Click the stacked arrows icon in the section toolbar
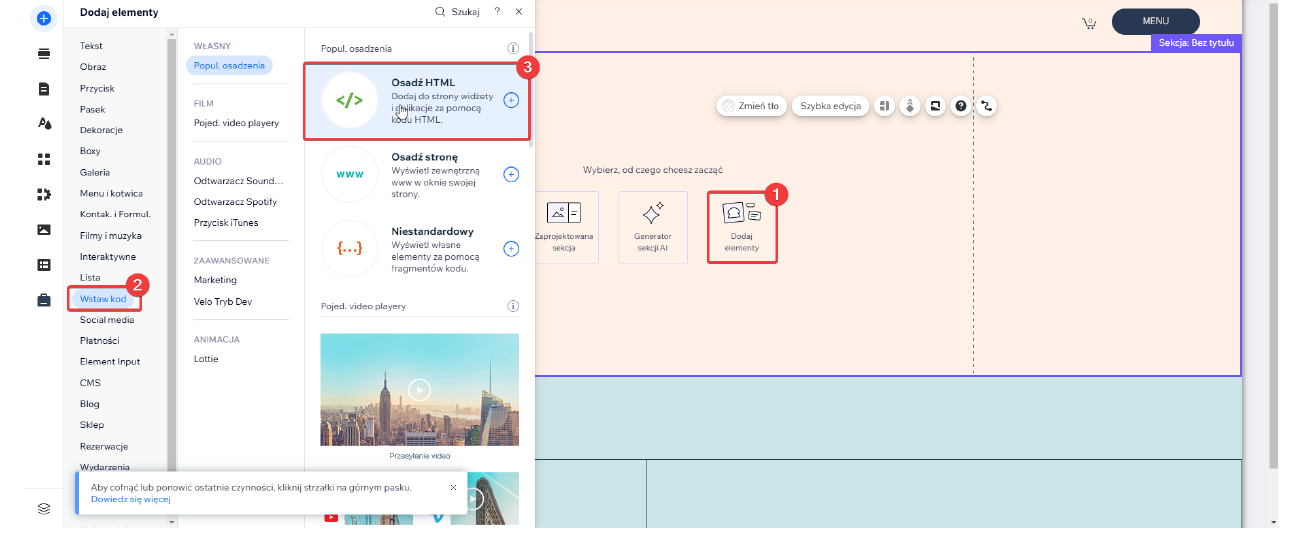 click(x=909, y=105)
